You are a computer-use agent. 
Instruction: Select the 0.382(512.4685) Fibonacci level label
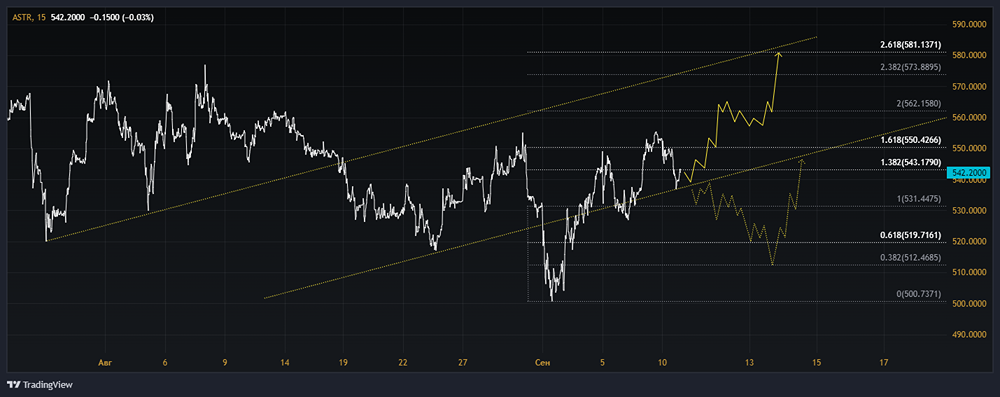(910, 258)
